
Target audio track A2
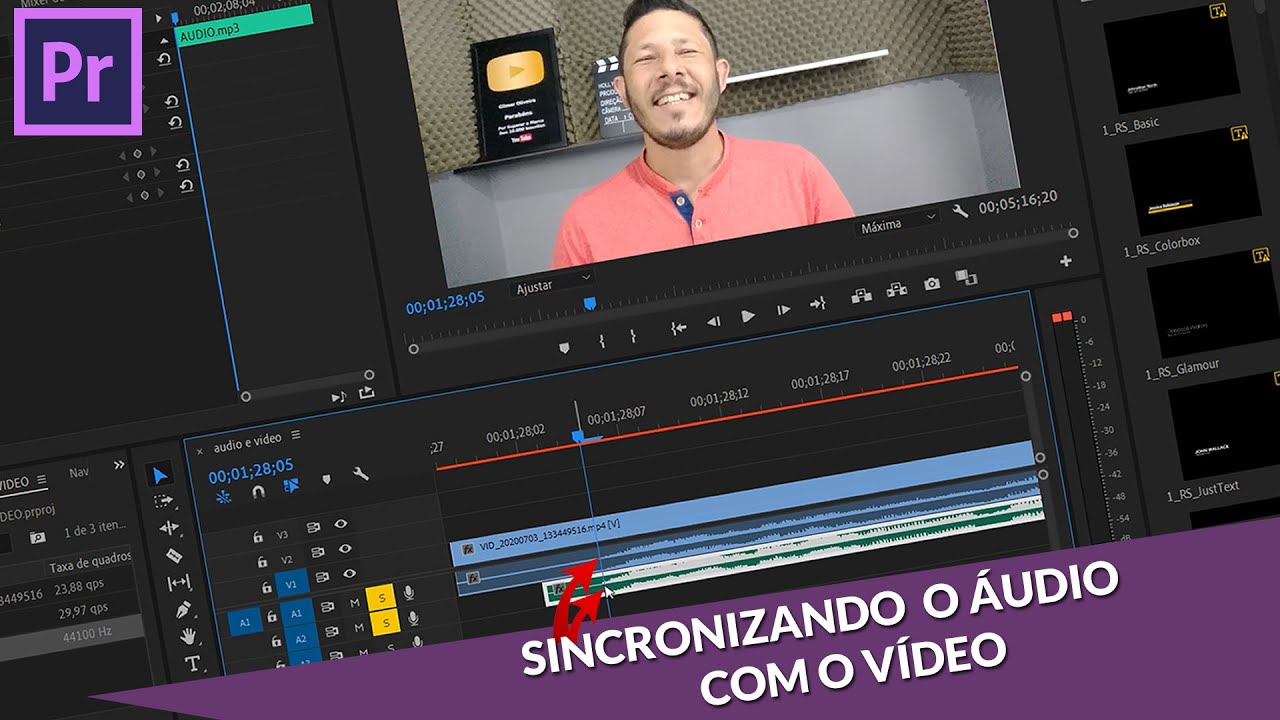tap(300, 639)
